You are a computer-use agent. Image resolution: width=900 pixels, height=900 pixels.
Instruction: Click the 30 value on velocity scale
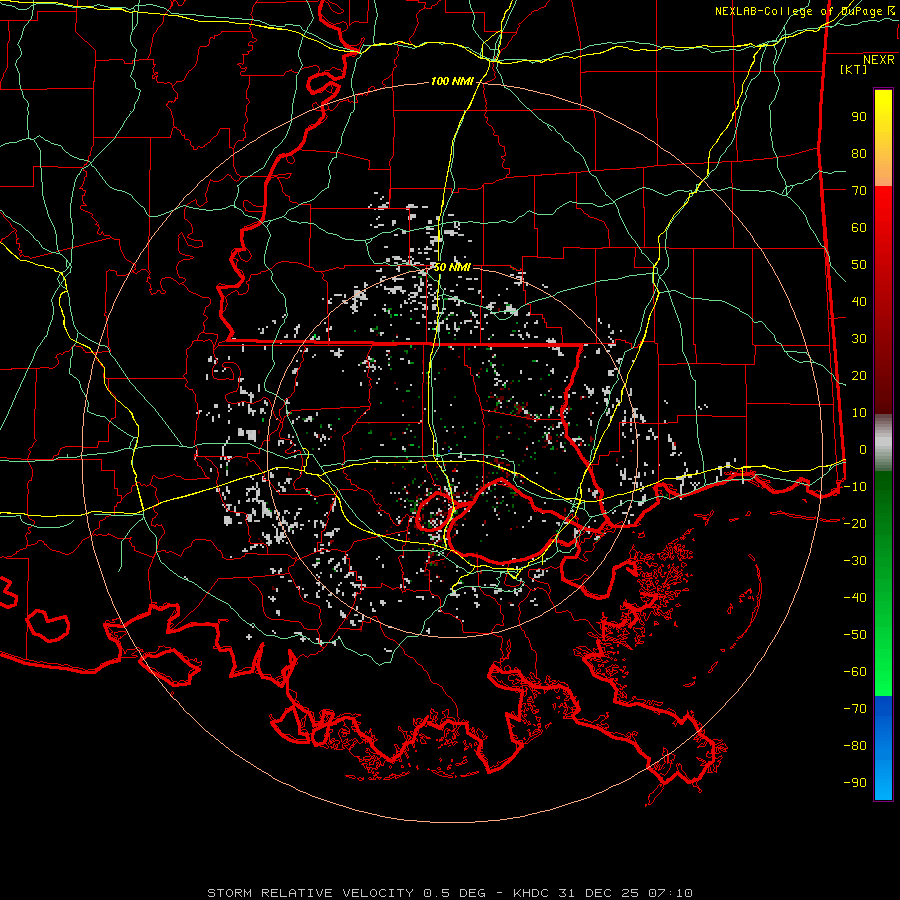[859, 339]
